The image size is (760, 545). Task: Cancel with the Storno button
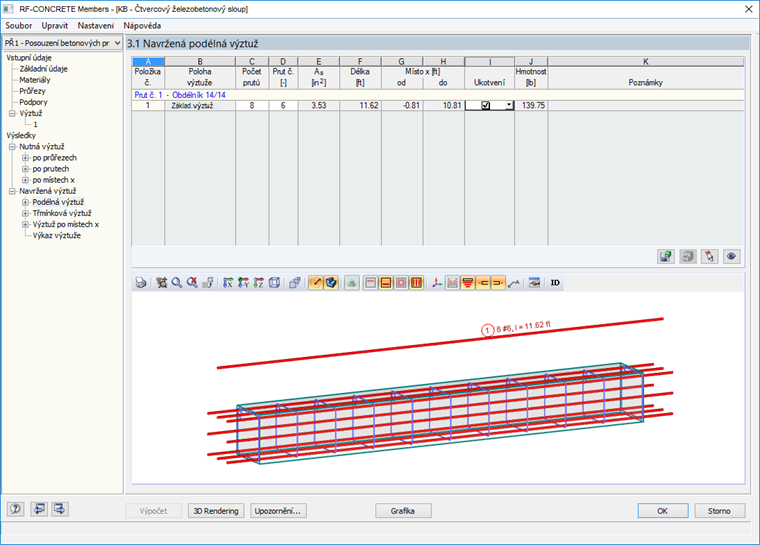coord(719,511)
